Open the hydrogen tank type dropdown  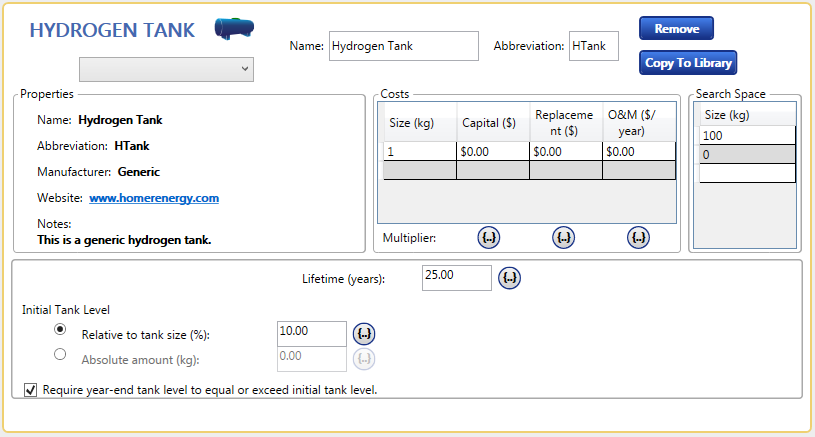point(166,68)
